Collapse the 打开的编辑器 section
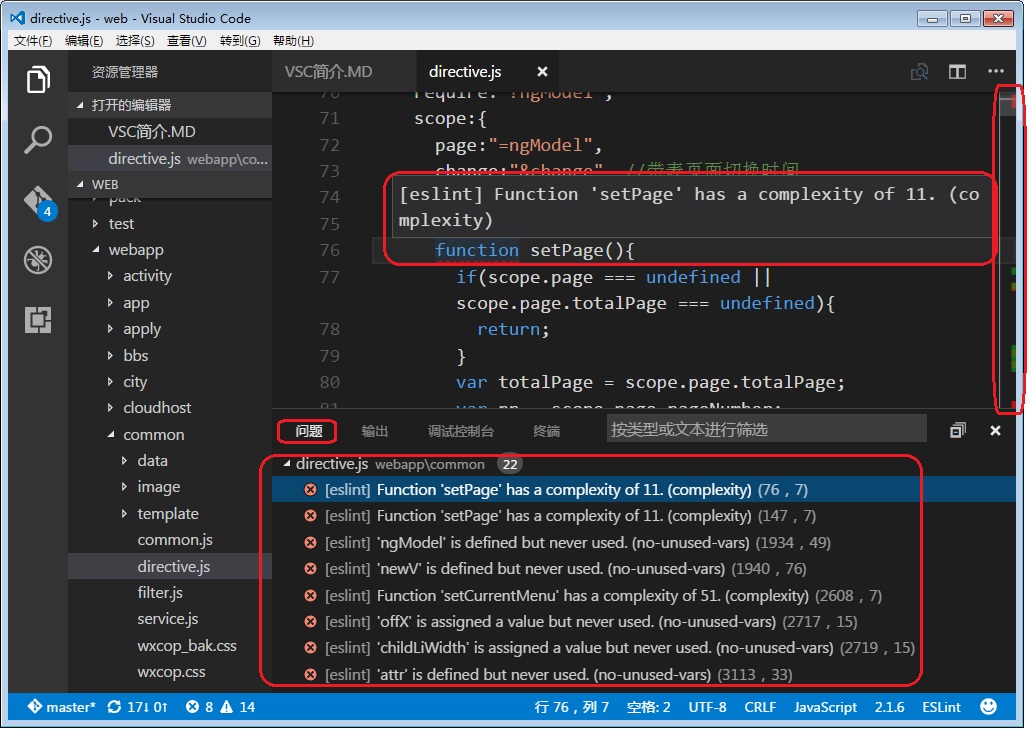The width and height of the screenshot is (1034, 729). pos(80,105)
